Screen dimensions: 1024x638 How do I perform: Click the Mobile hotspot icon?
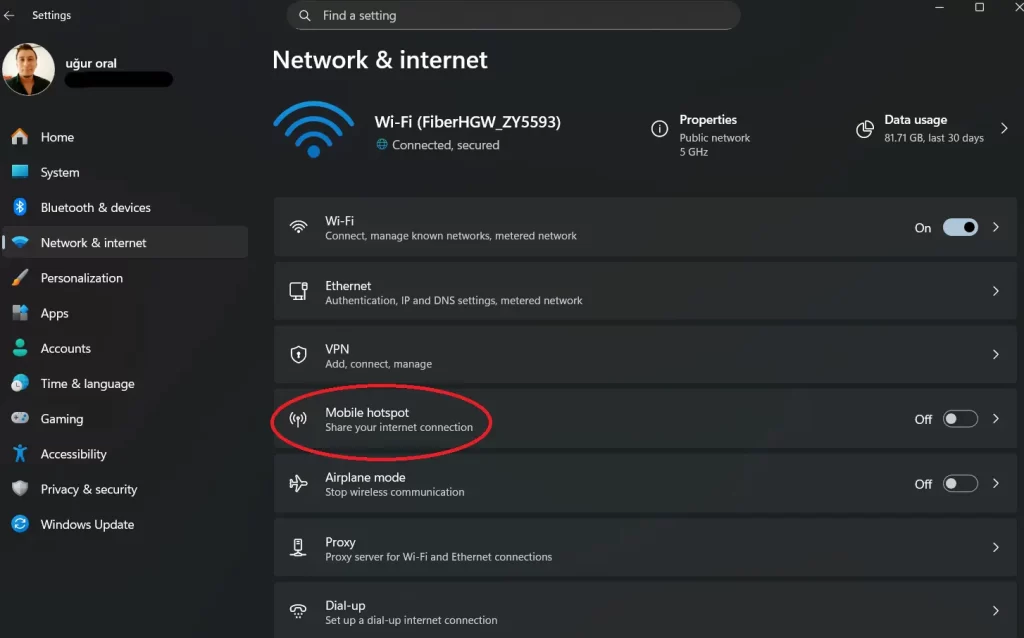[298, 419]
